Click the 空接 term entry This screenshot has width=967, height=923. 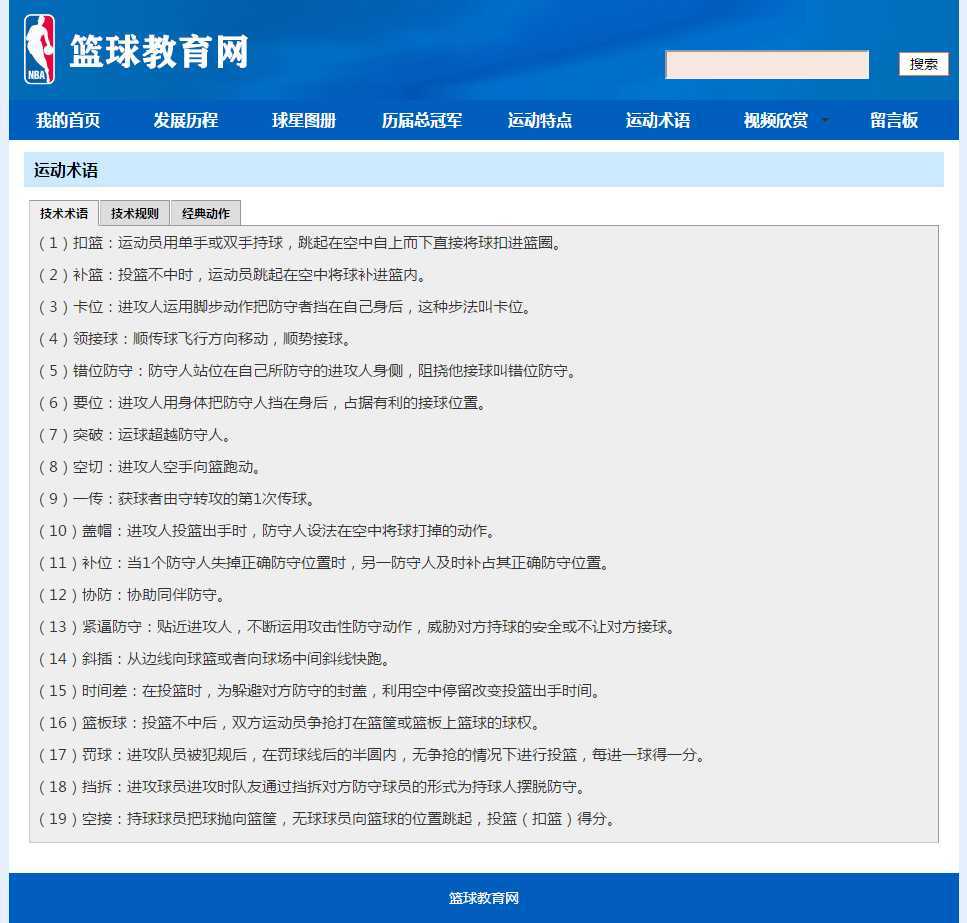click(326, 819)
